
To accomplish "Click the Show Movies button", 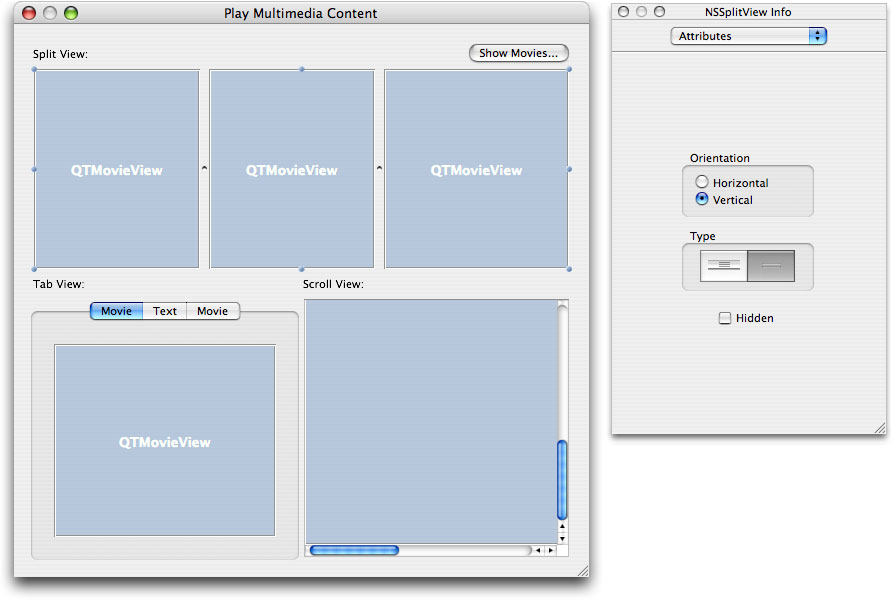I will click(518, 53).
